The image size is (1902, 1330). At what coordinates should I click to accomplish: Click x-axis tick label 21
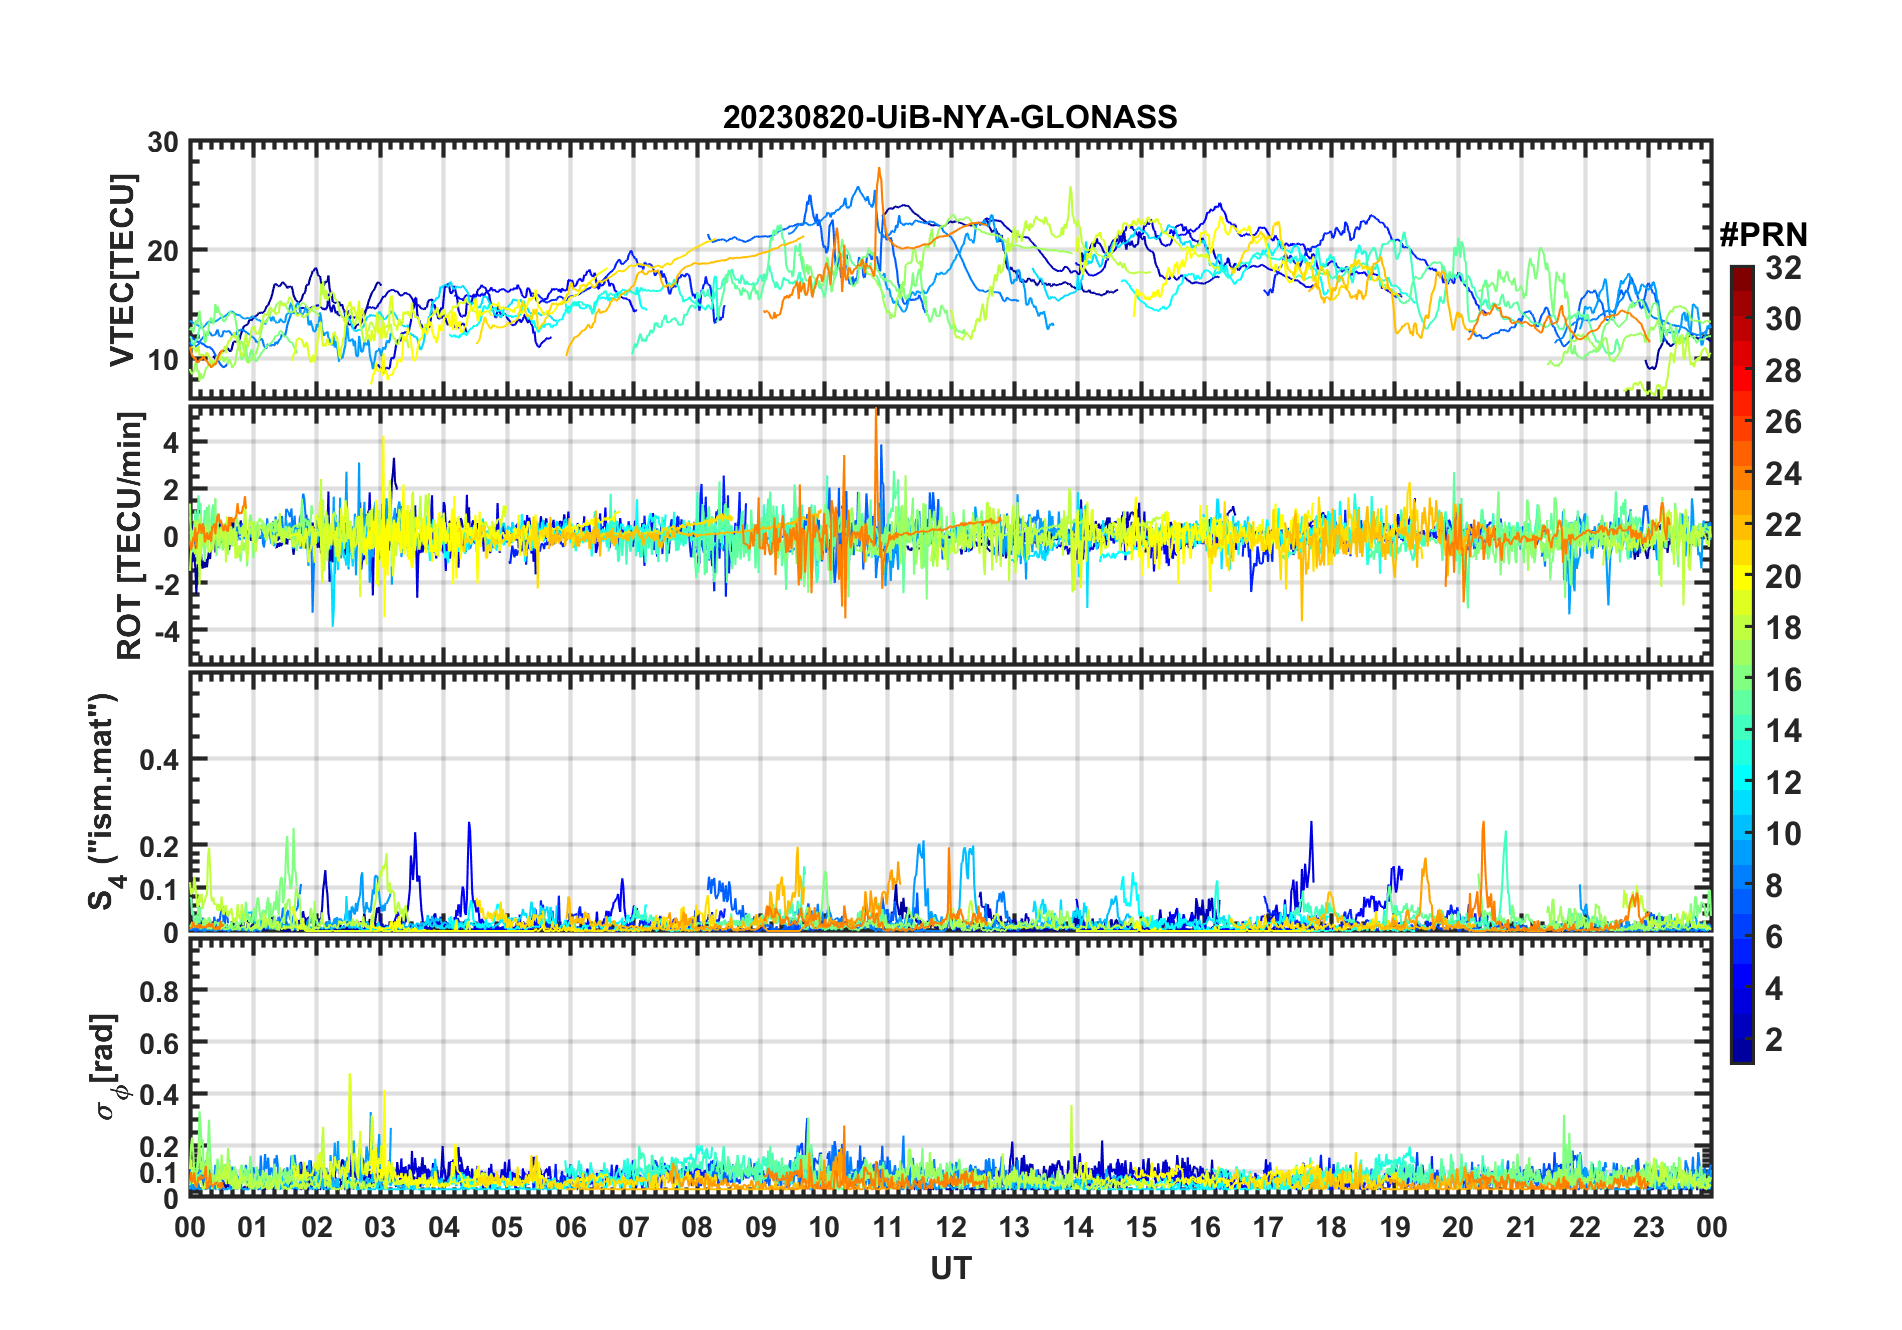[x=1521, y=1227]
